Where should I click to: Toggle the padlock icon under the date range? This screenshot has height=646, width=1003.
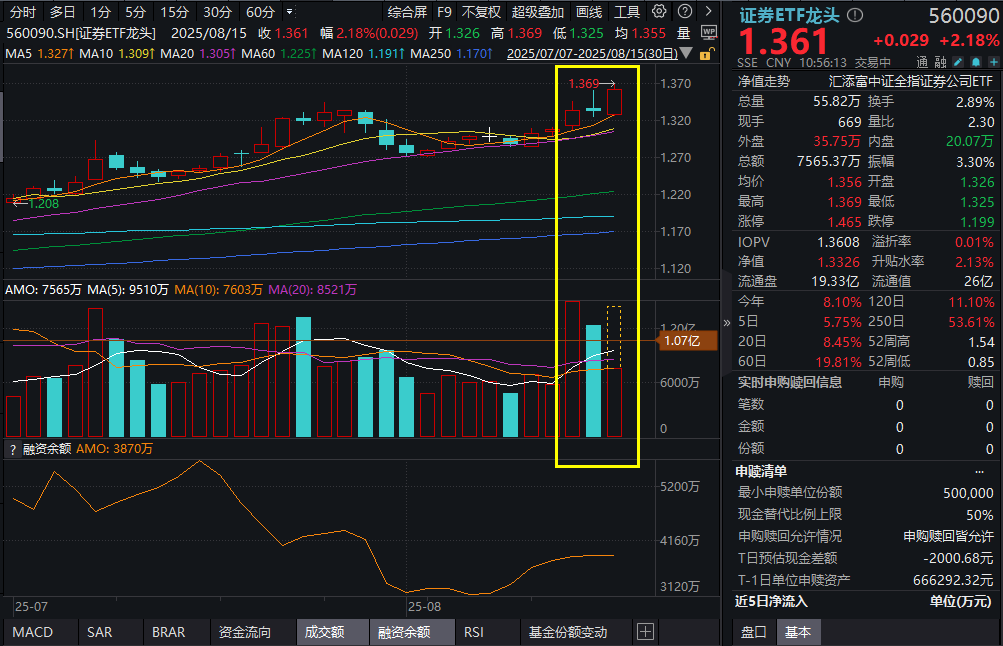(x=706, y=53)
